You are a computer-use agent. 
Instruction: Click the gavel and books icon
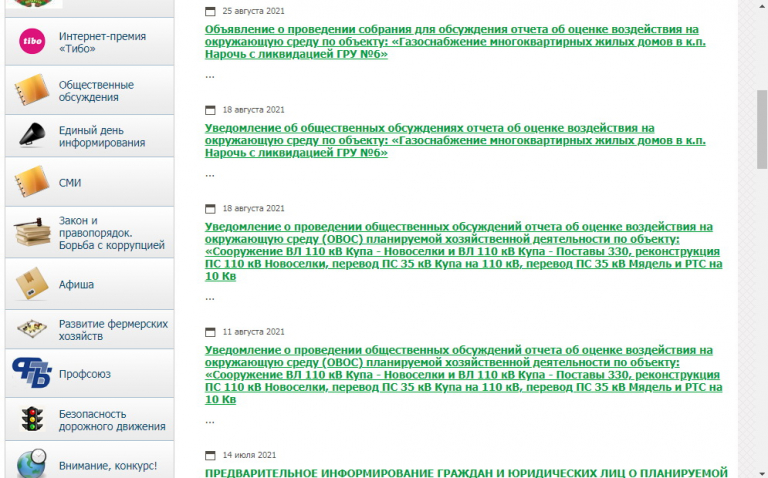click(32, 233)
